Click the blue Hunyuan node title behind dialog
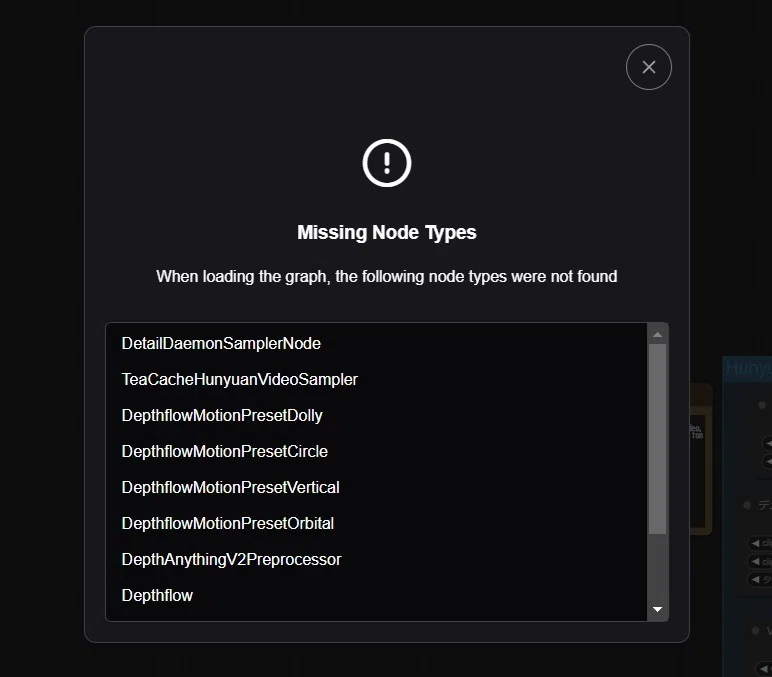The height and width of the screenshot is (677, 772). click(x=747, y=368)
